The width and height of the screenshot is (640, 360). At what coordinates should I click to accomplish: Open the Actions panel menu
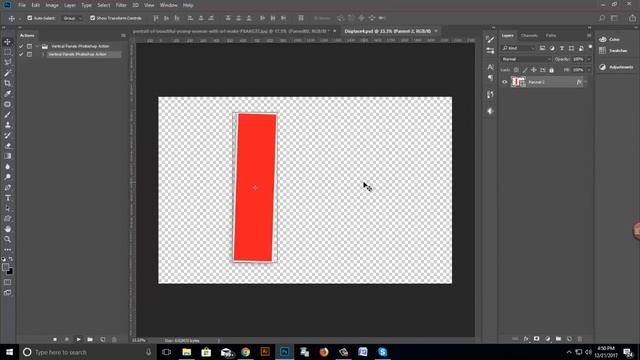point(123,36)
